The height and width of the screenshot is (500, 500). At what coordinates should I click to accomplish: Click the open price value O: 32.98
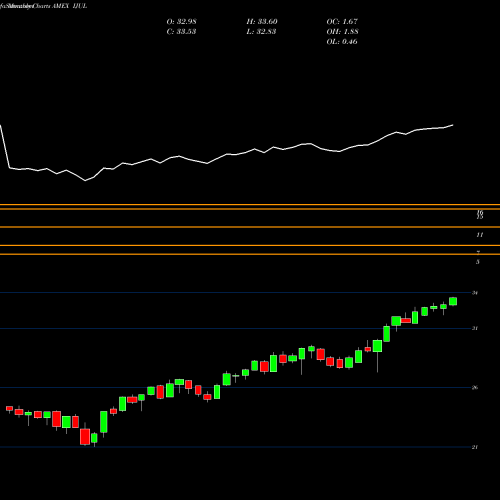[181, 22]
